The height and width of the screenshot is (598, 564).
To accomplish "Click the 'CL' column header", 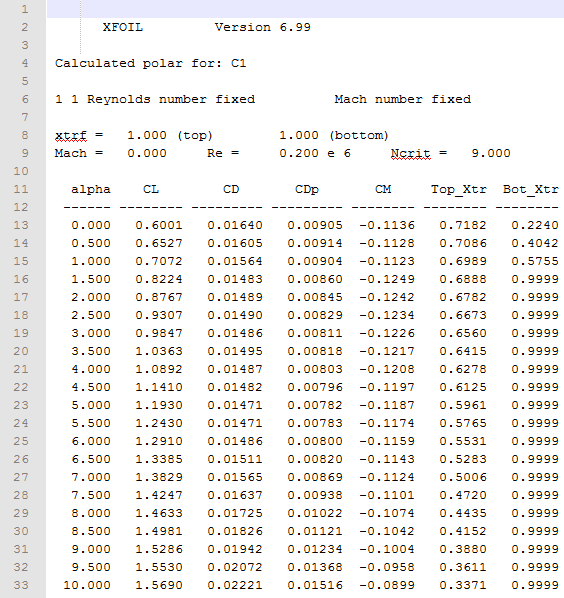I will pyautogui.click(x=151, y=190).
